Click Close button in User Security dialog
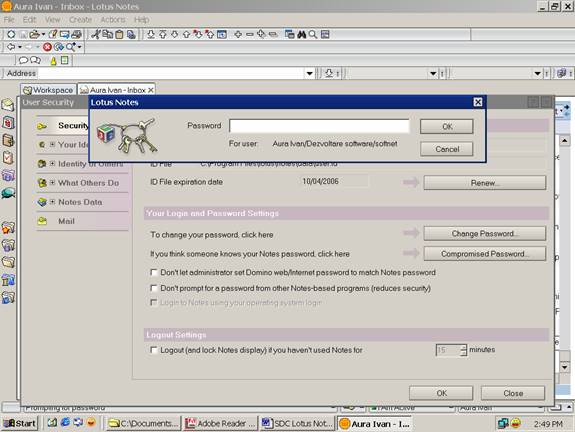This screenshot has width=575, height=432. pyautogui.click(x=513, y=393)
